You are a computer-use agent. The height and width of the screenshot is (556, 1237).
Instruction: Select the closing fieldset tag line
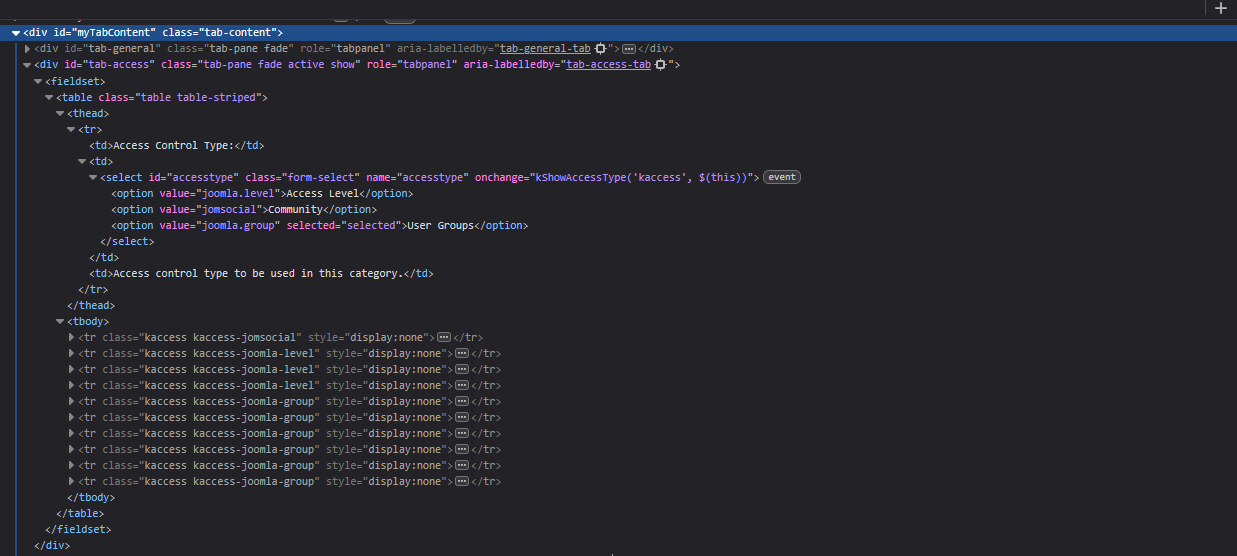pos(78,529)
